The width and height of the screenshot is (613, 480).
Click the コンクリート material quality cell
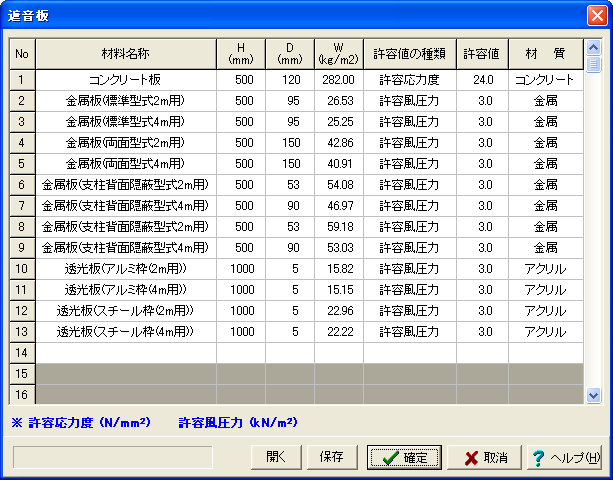click(x=546, y=80)
